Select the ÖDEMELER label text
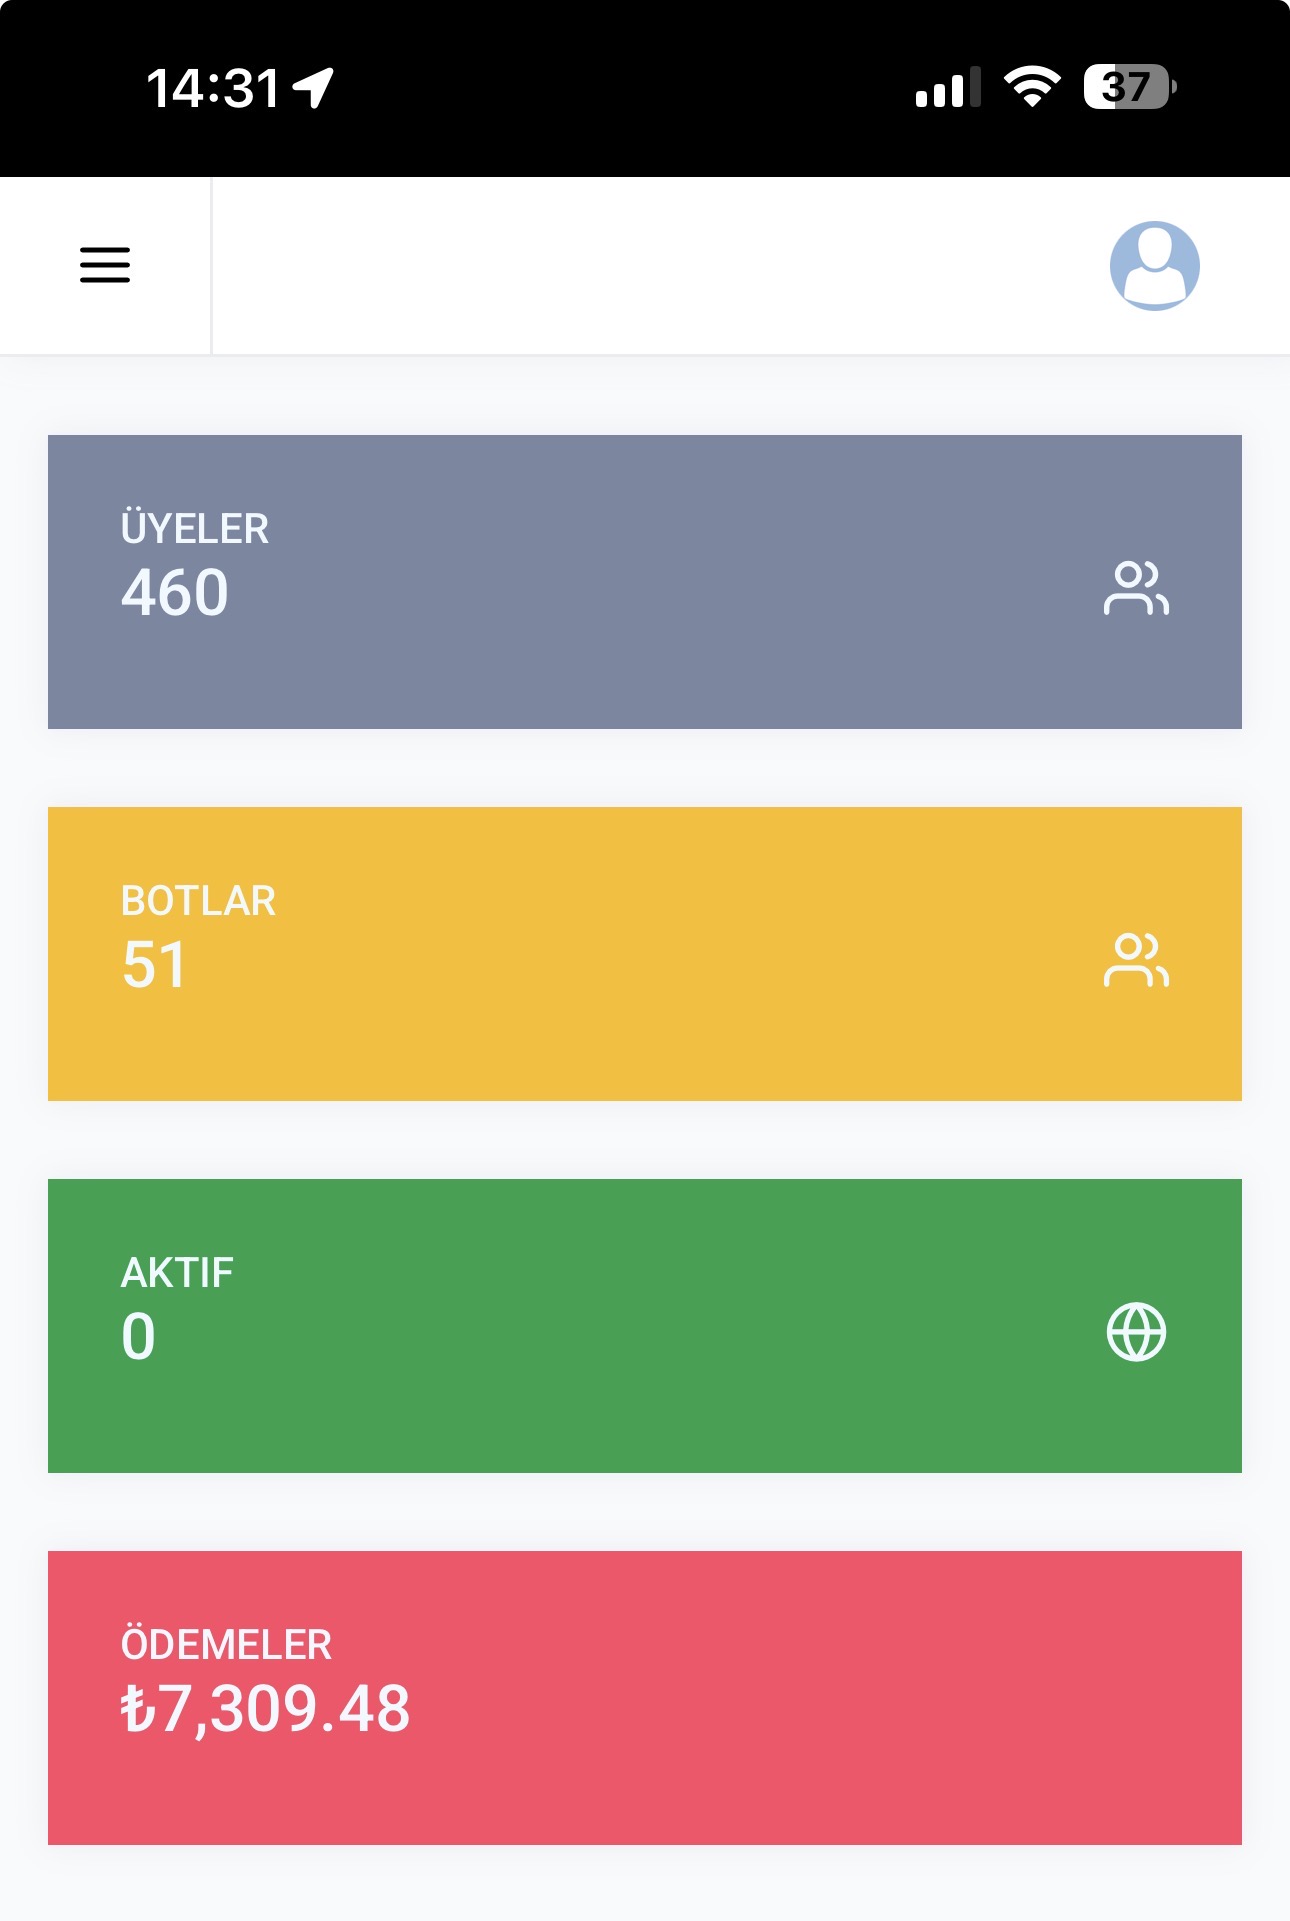1290x1921 pixels. click(x=226, y=1644)
